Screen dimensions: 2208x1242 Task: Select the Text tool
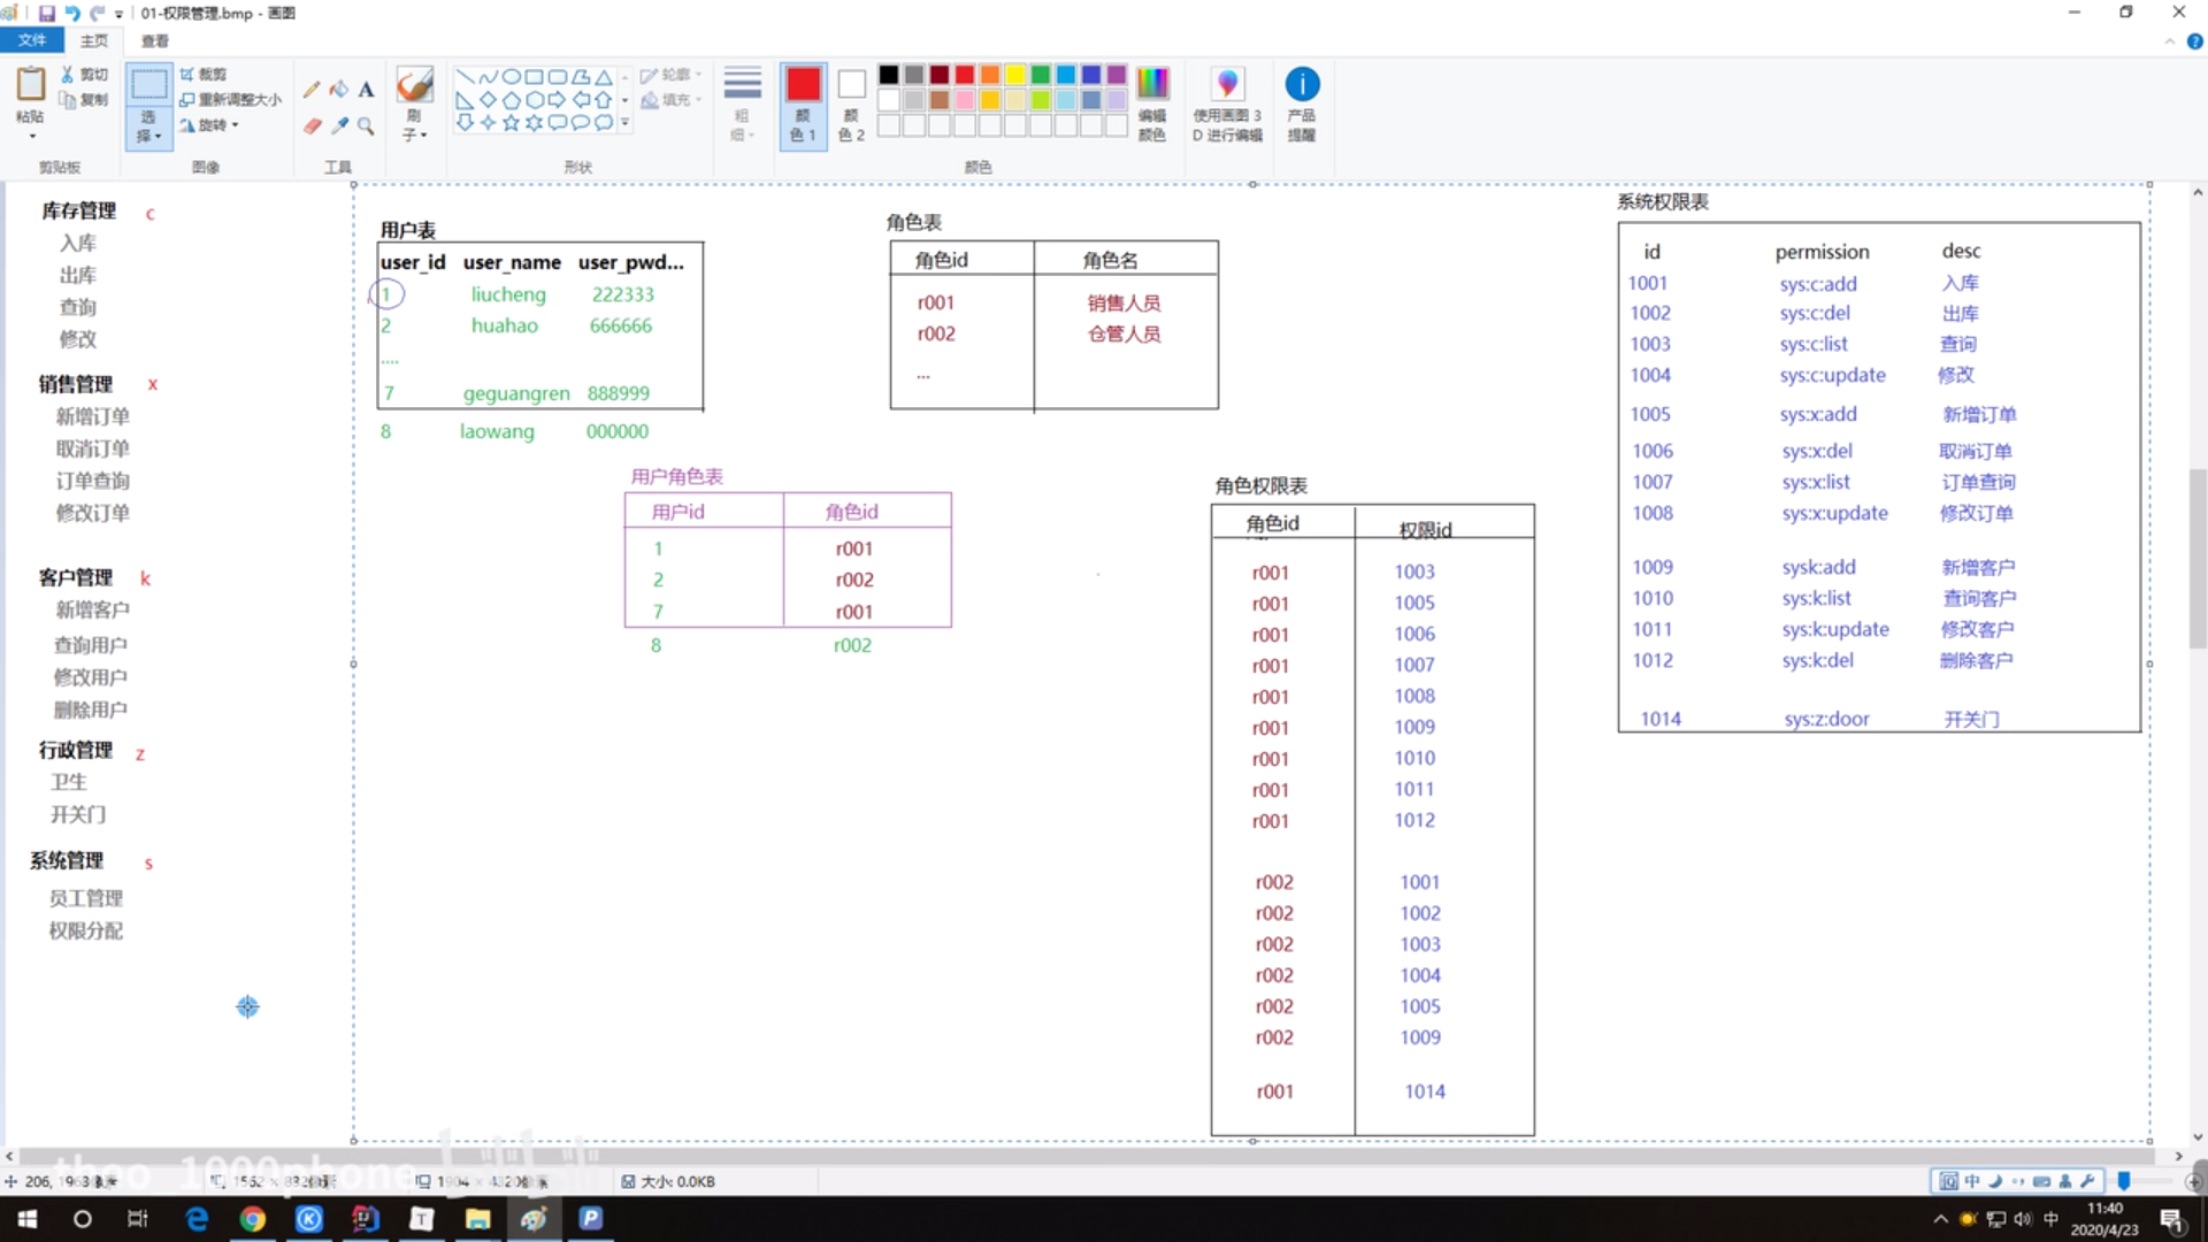click(x=366, y=90)
